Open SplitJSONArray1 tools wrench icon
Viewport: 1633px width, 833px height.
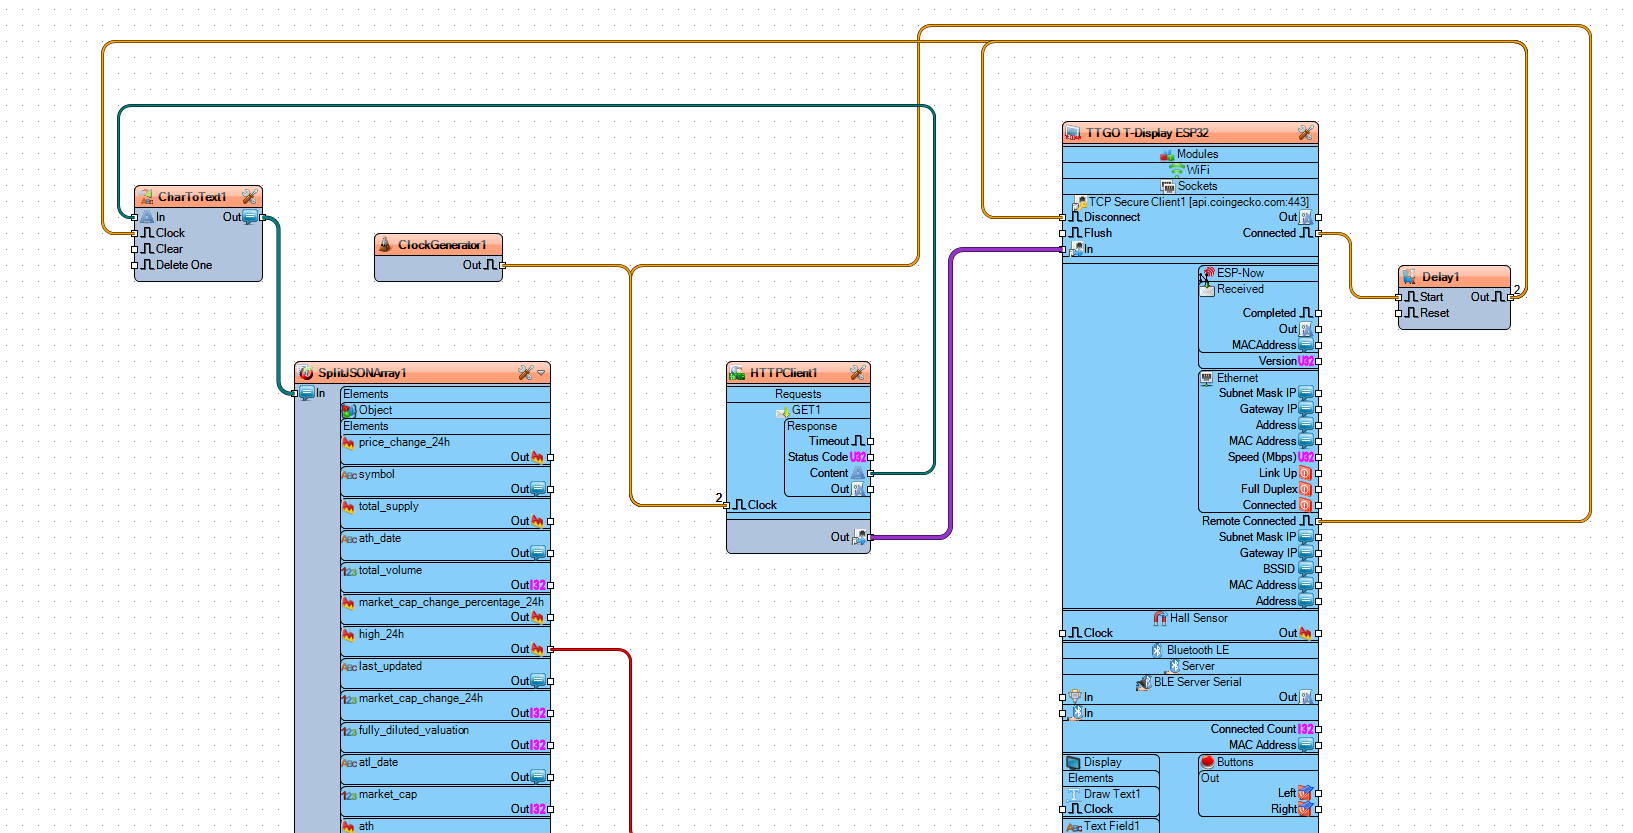pos(525,373)
